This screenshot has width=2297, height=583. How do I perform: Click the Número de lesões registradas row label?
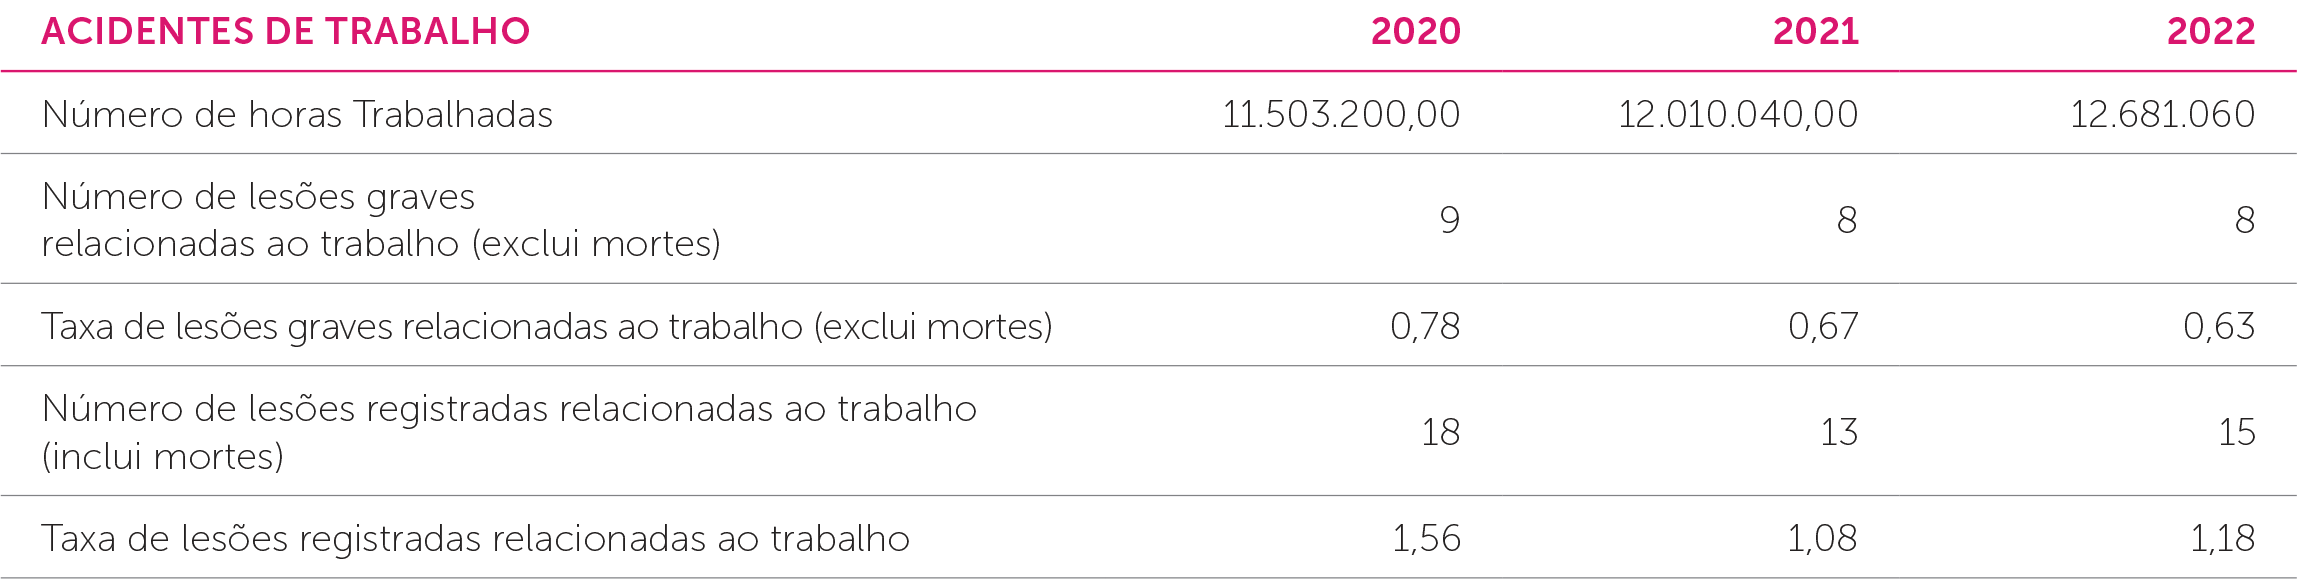508,432
